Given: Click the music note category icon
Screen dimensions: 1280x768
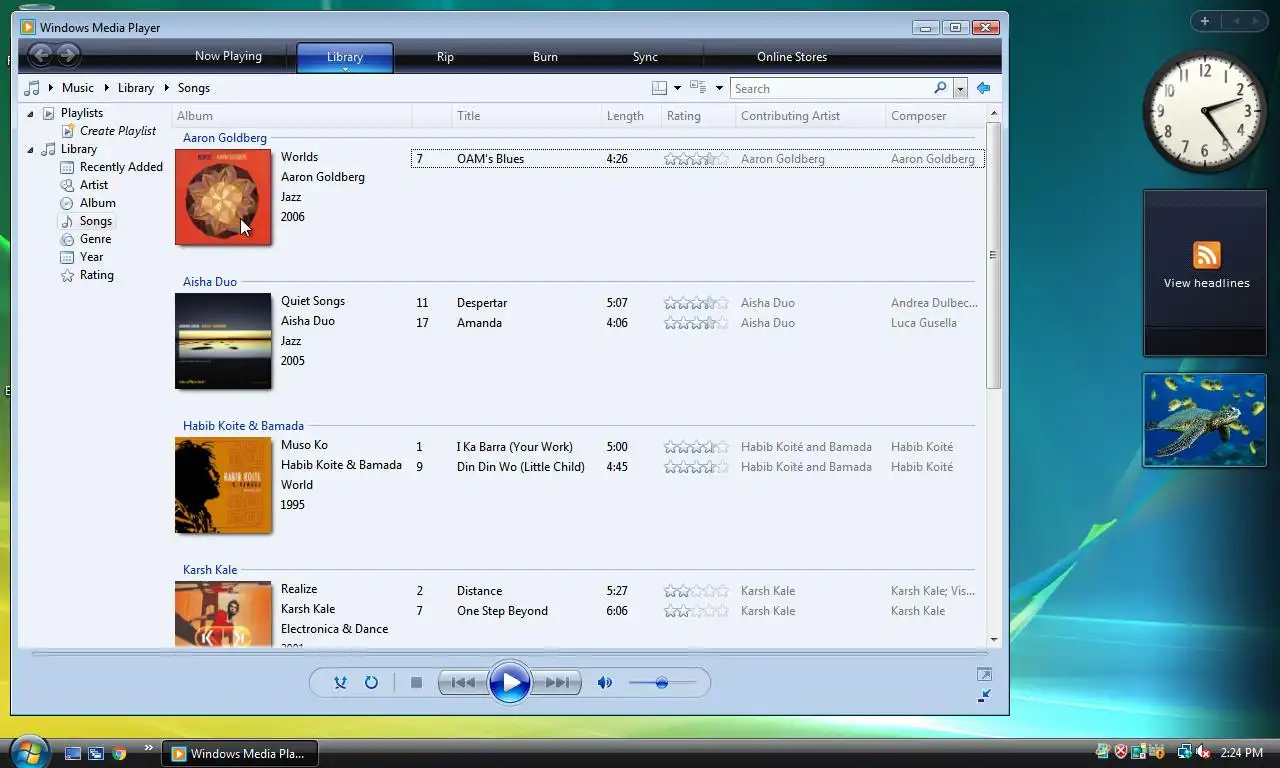Looking at the screenshot, I should pyautogui.click(x=33, y=88).
